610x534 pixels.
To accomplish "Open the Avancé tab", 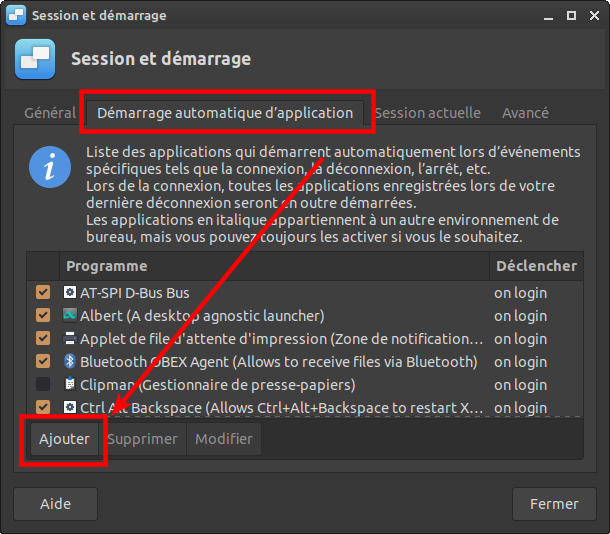I will coord(525,113).
